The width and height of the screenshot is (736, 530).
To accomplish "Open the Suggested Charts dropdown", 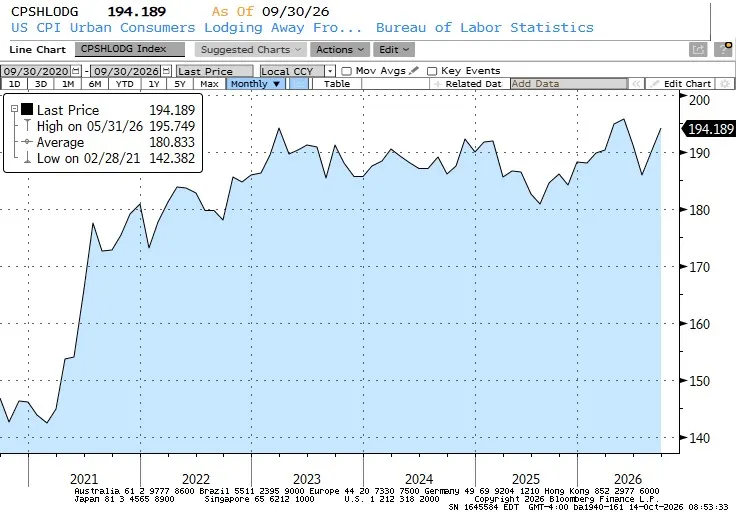I will (251, 49).
